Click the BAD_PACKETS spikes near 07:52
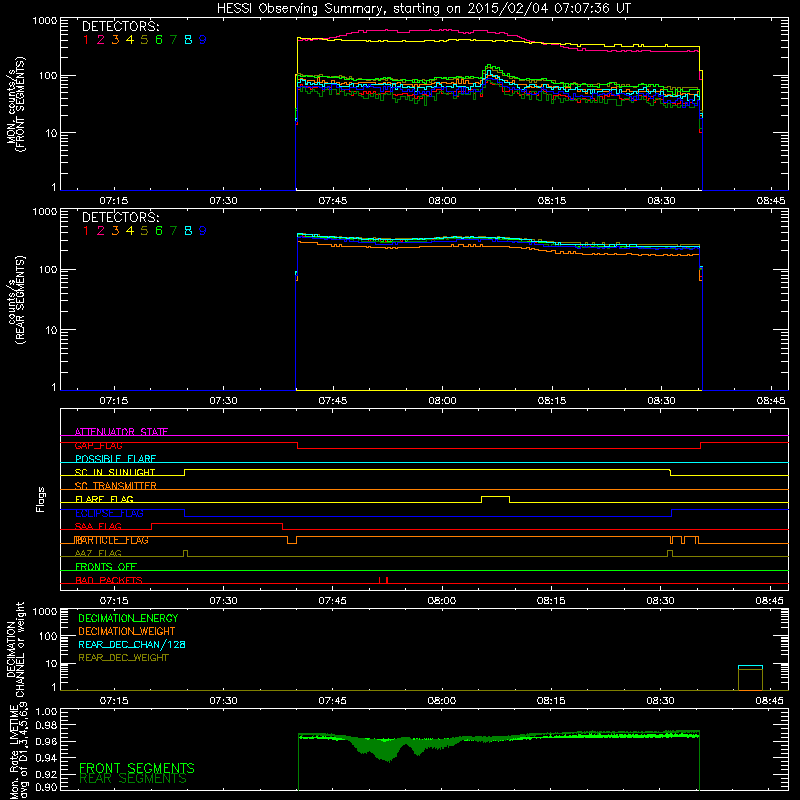The width and height of the screenshot is (800, 800). [x=384, y=580]
